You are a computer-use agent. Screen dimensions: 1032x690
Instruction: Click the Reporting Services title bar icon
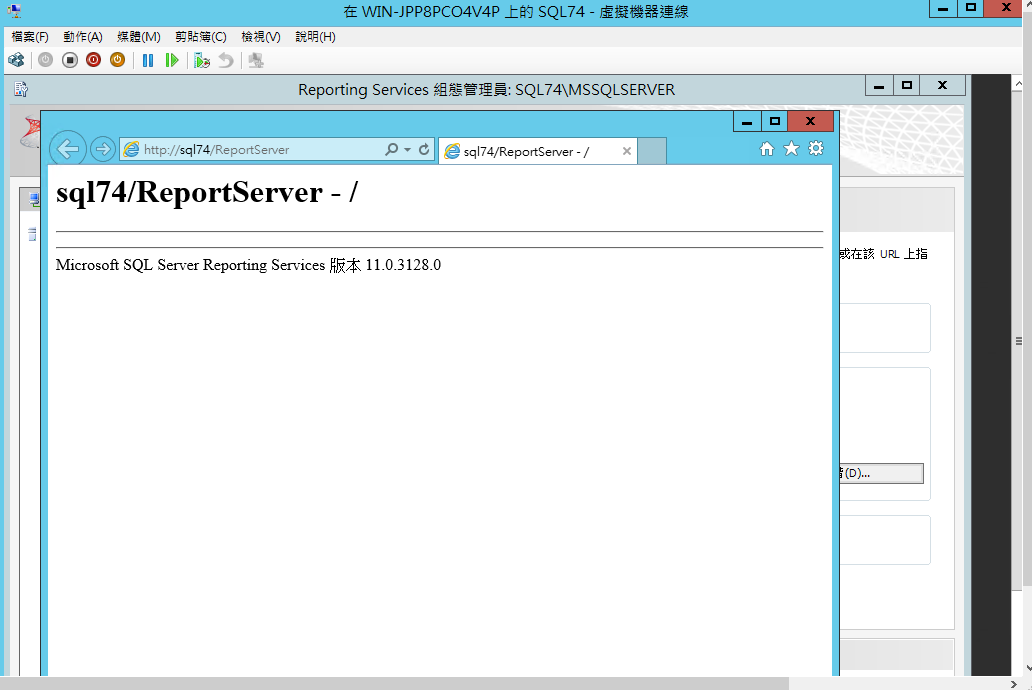tap(21, 89)
